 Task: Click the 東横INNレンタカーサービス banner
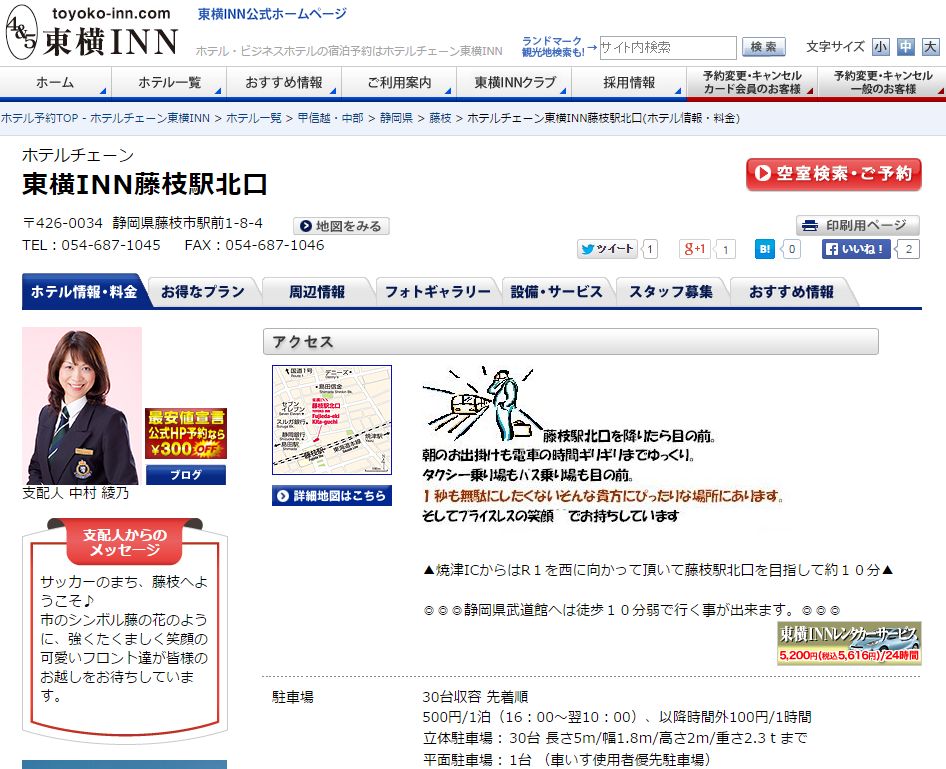coord(849,643)
